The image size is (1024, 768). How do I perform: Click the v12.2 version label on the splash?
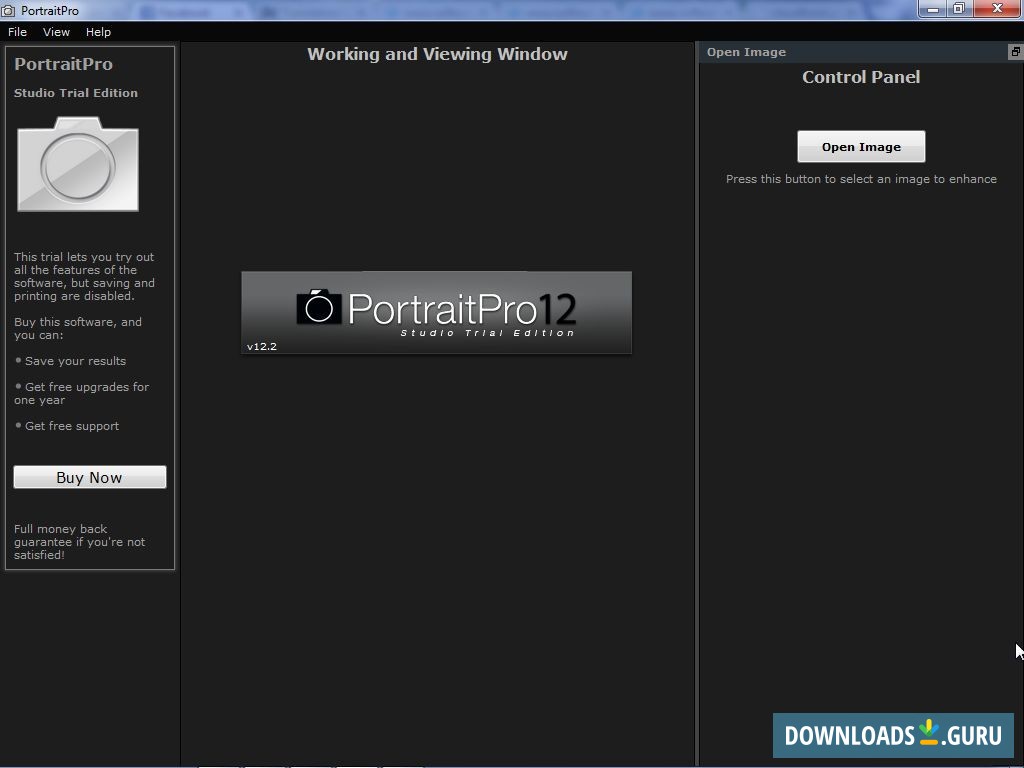tap(262, 346)
